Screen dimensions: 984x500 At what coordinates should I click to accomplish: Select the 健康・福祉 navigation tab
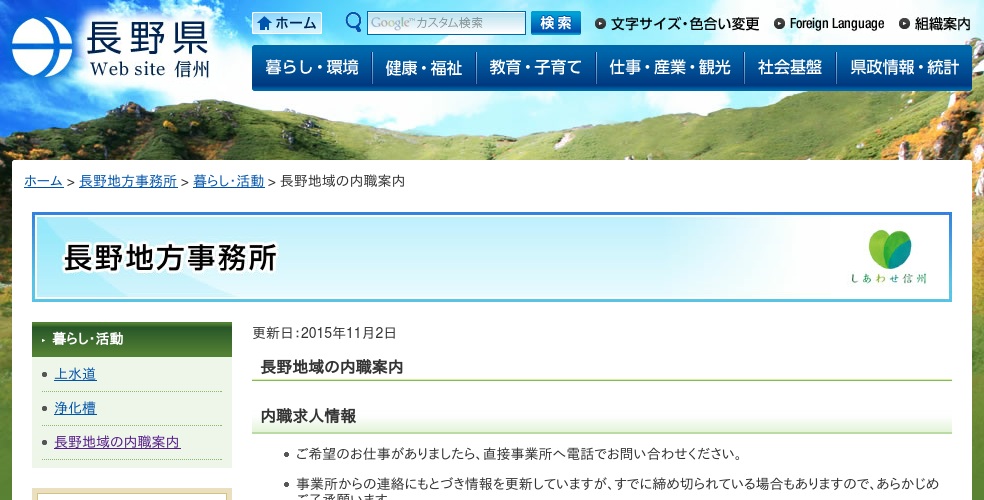coord(424,68)
